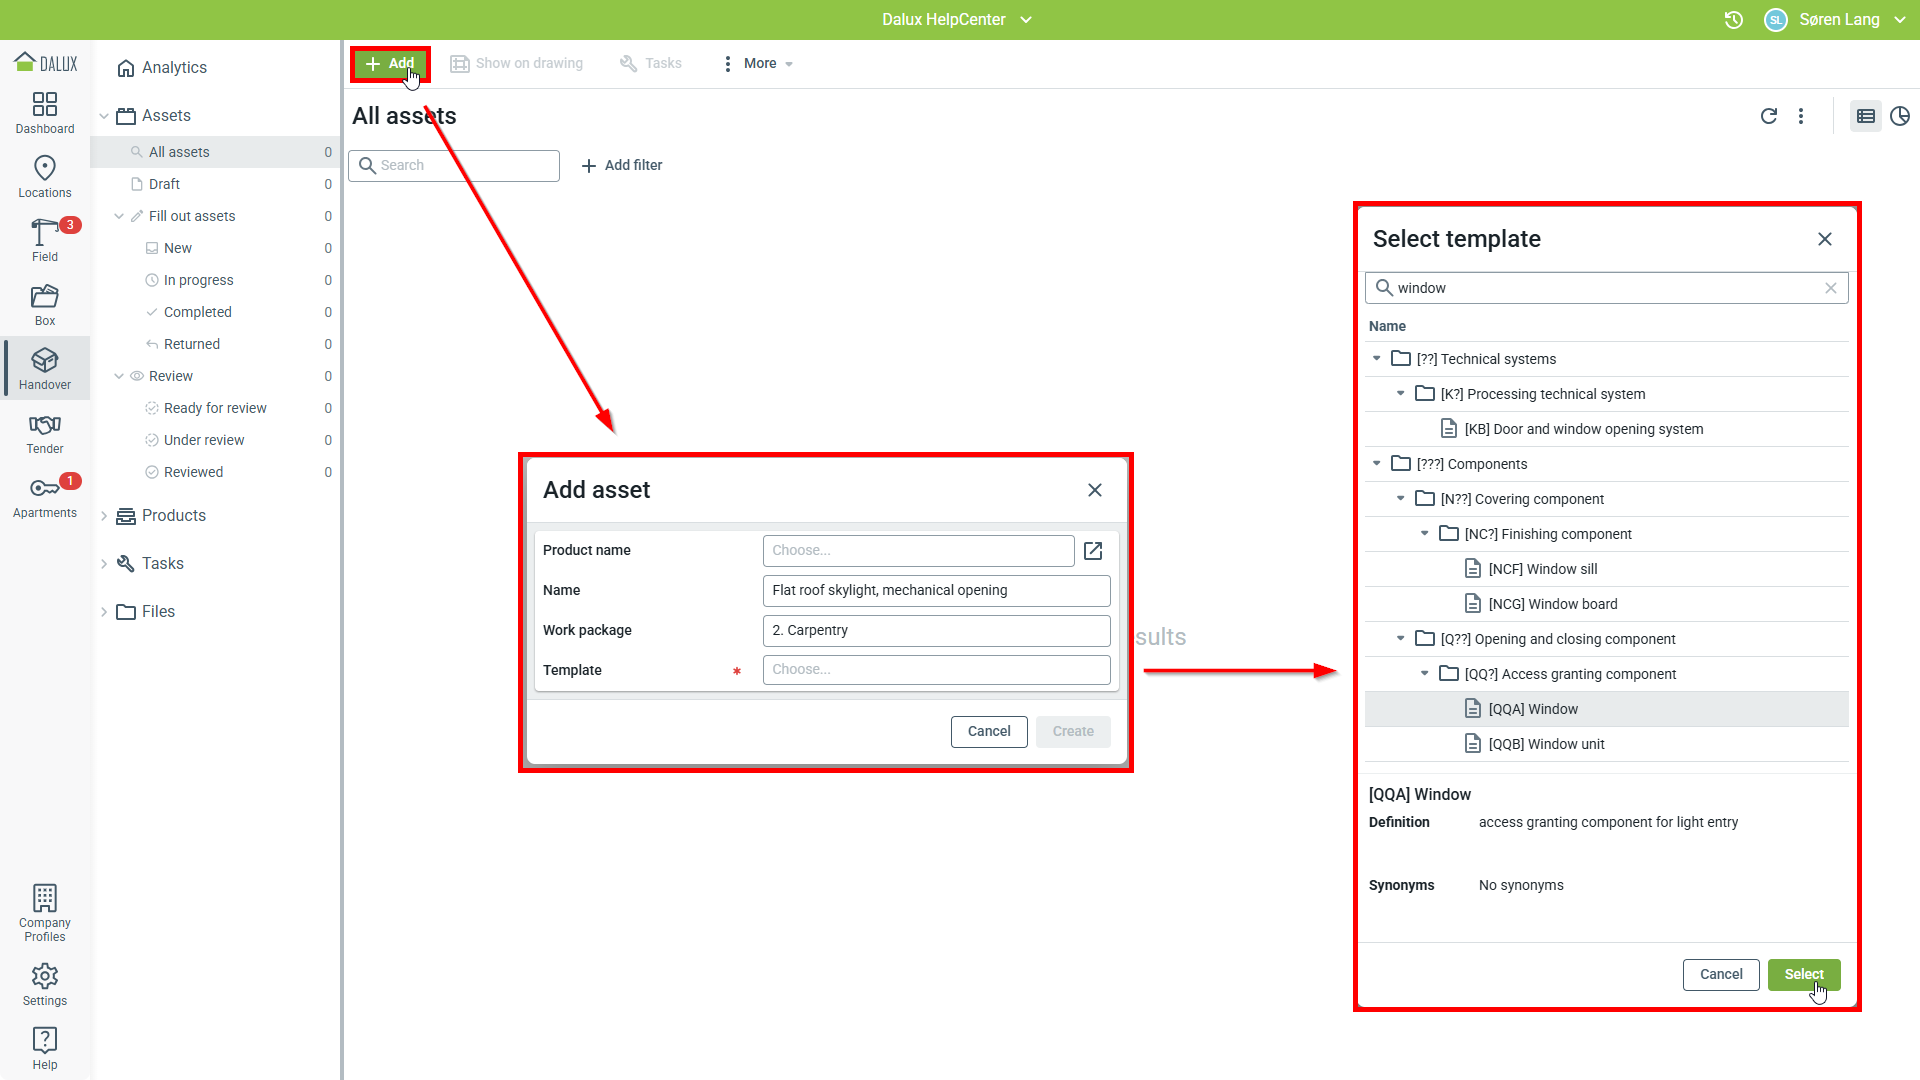Click the Template Choose field
Screen dimensions: 1920x1080
(x=936, y=670)
